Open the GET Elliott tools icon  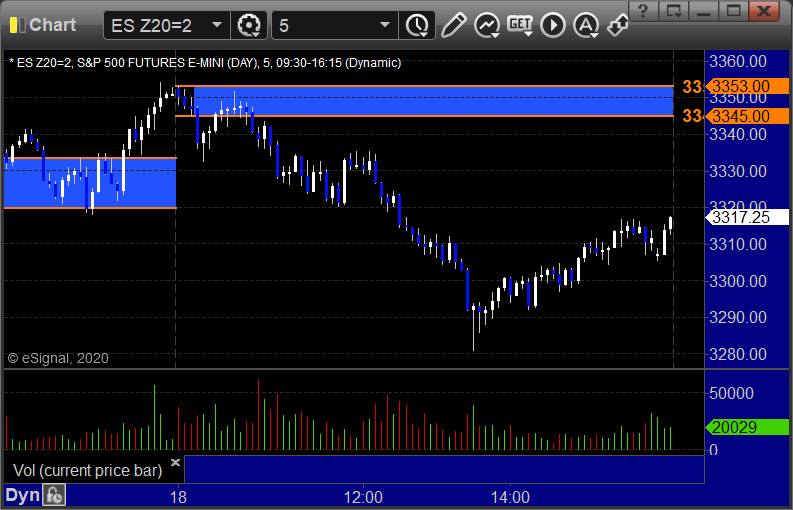[520, 25]
